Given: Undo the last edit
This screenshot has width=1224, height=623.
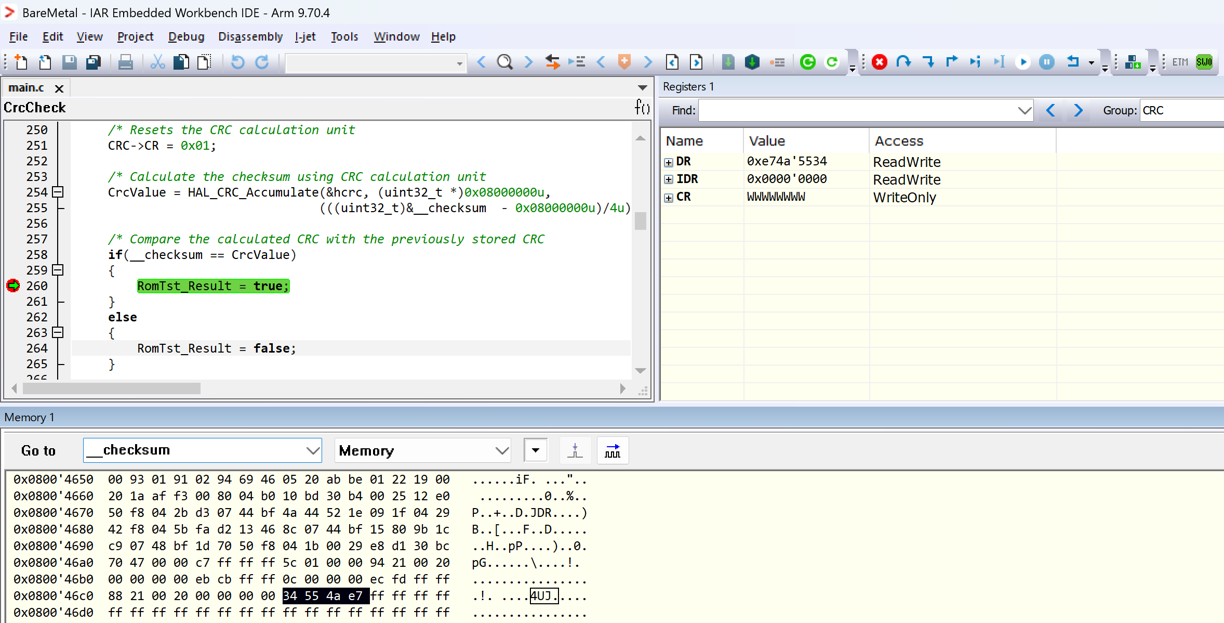Looking at the screenshot, I should tap(237, 62).
